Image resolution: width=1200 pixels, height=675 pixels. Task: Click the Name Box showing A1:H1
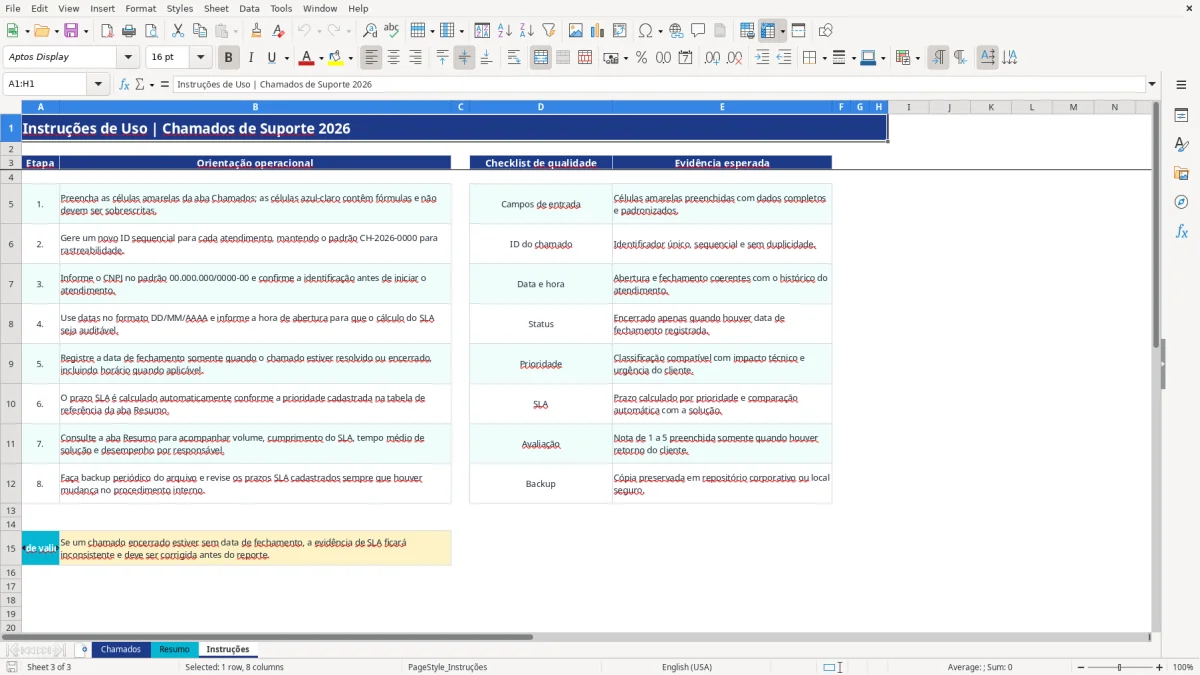pos(46,84)
